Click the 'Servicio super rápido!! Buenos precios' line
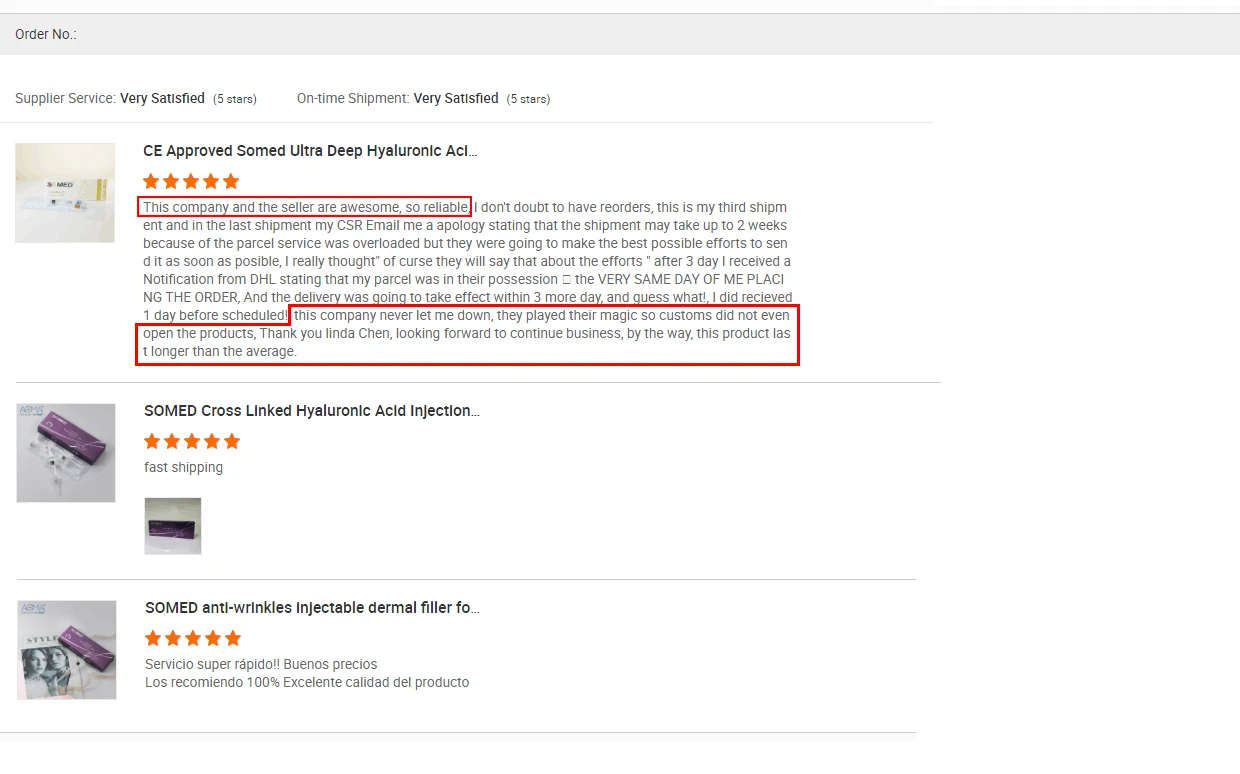 261,664
